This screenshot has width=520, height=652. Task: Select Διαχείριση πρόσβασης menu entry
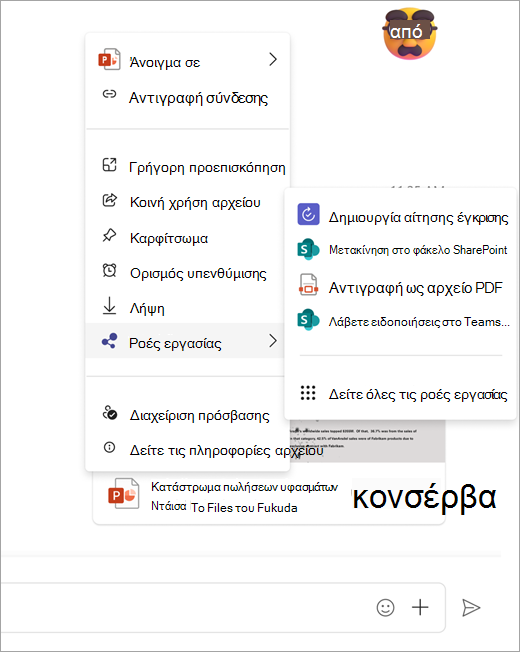click(x=187, y=415)
